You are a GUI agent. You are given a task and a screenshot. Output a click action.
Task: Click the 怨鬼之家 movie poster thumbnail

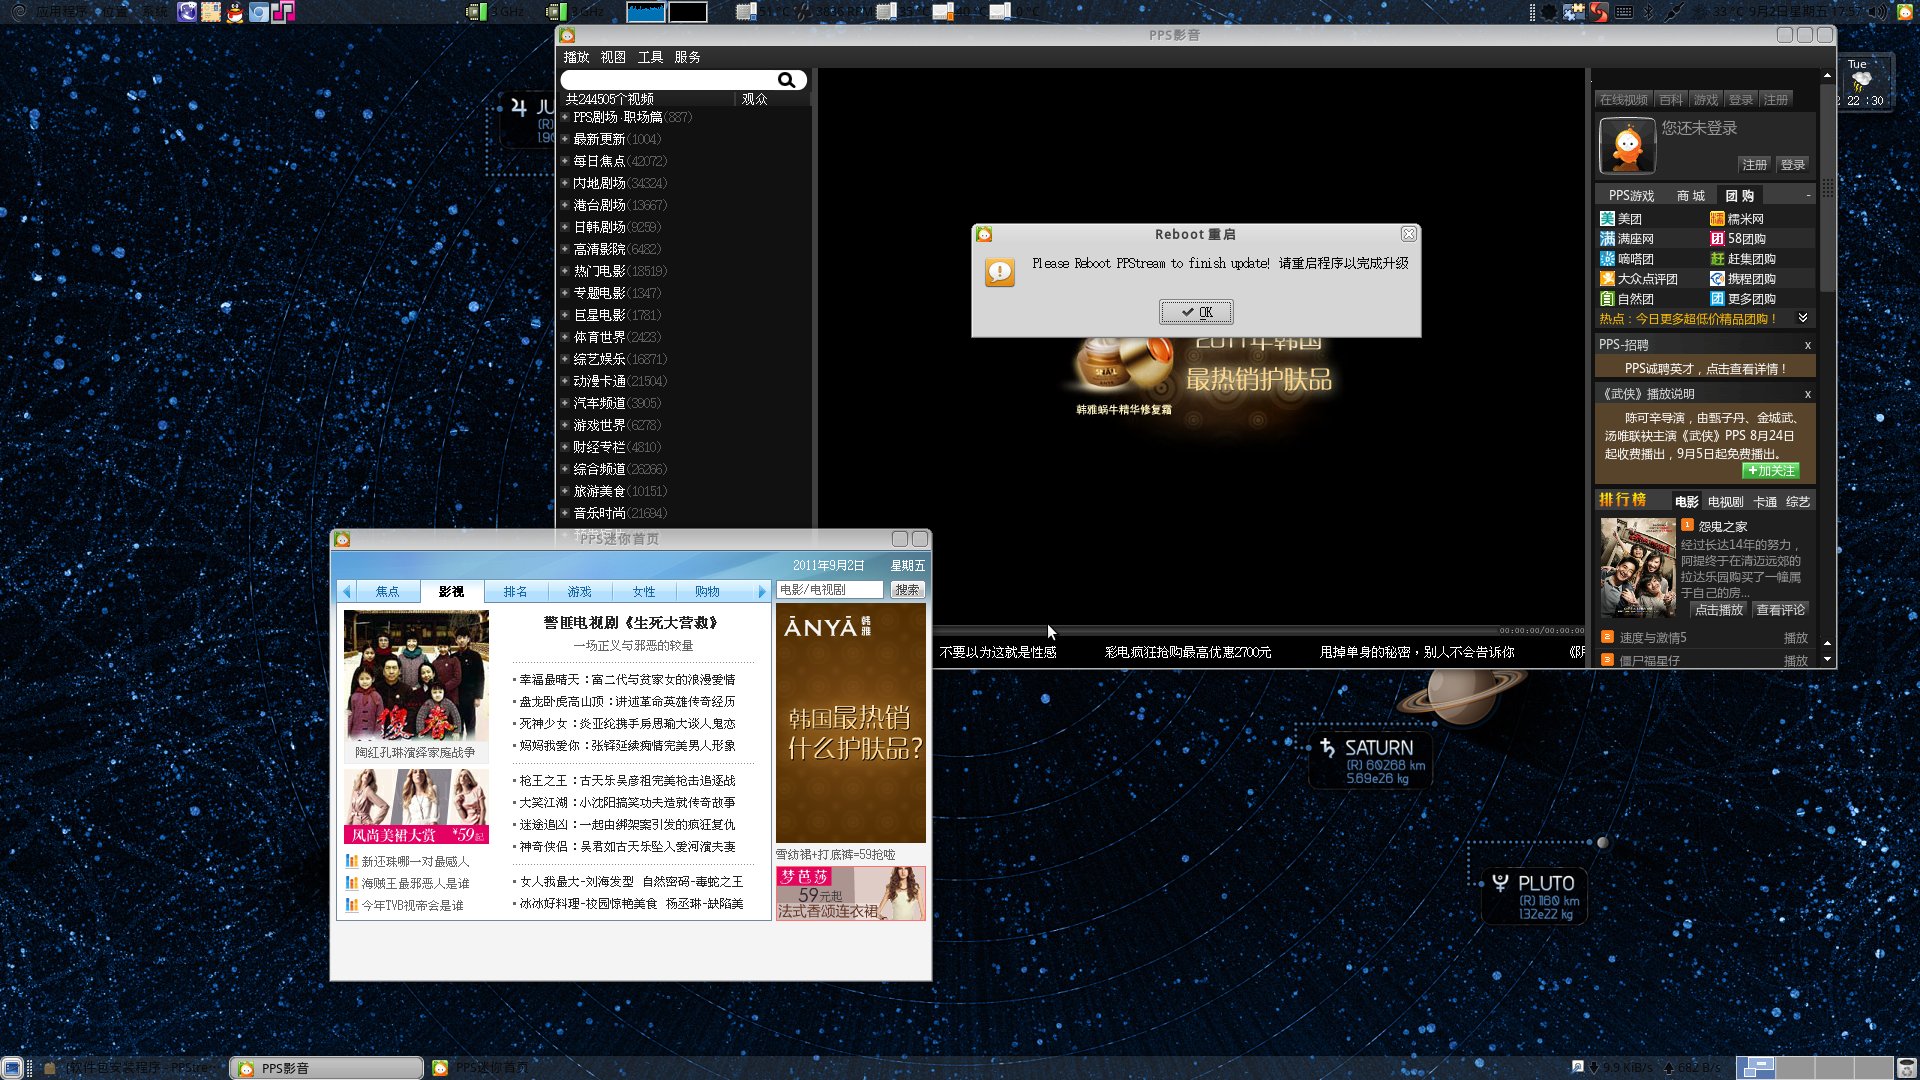[1638, 567]
